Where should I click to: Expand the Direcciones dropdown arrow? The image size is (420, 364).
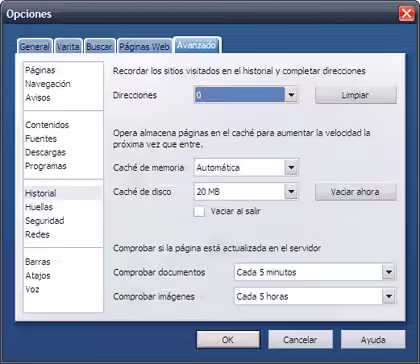coord(291,95)
